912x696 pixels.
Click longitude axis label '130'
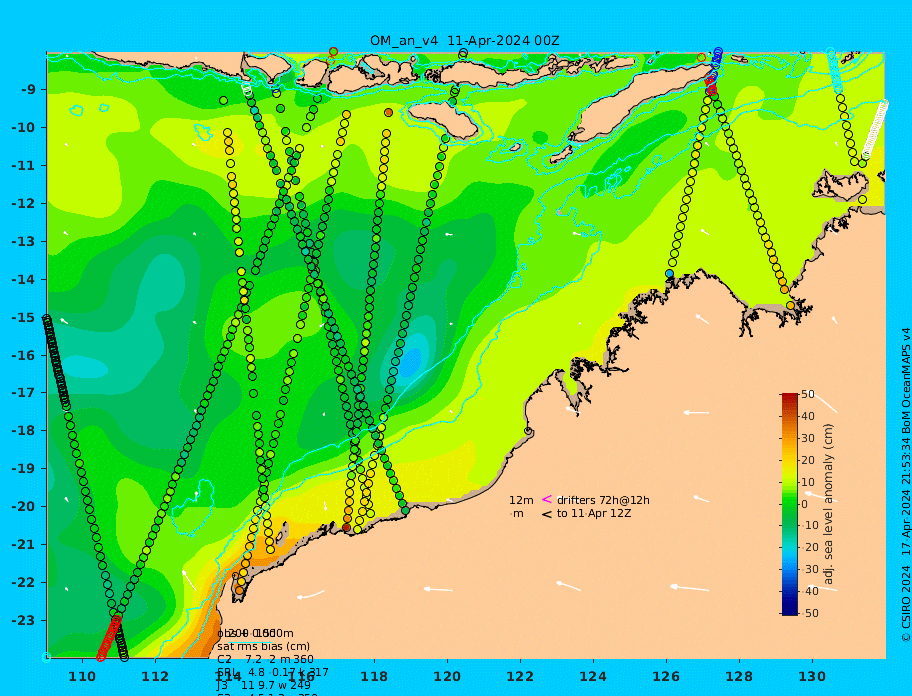(x=812, y=677)
